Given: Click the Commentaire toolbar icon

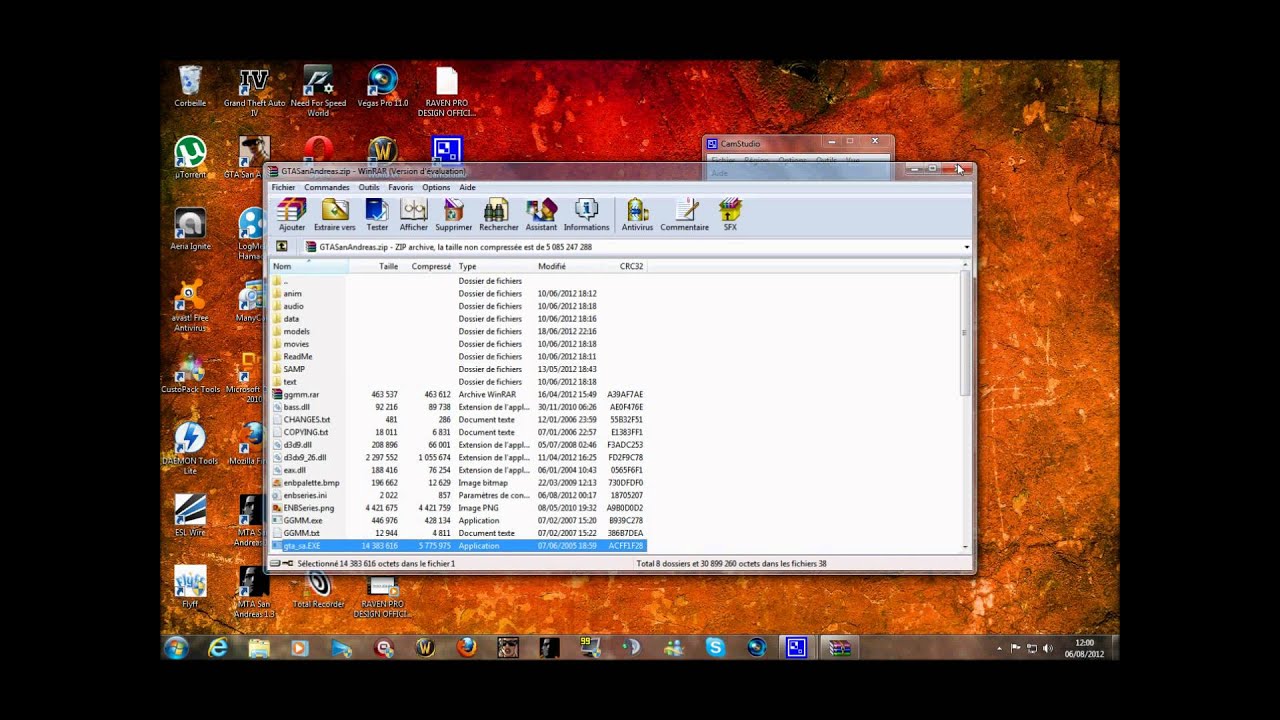Looking at the screenshot, I should [684, 215].
